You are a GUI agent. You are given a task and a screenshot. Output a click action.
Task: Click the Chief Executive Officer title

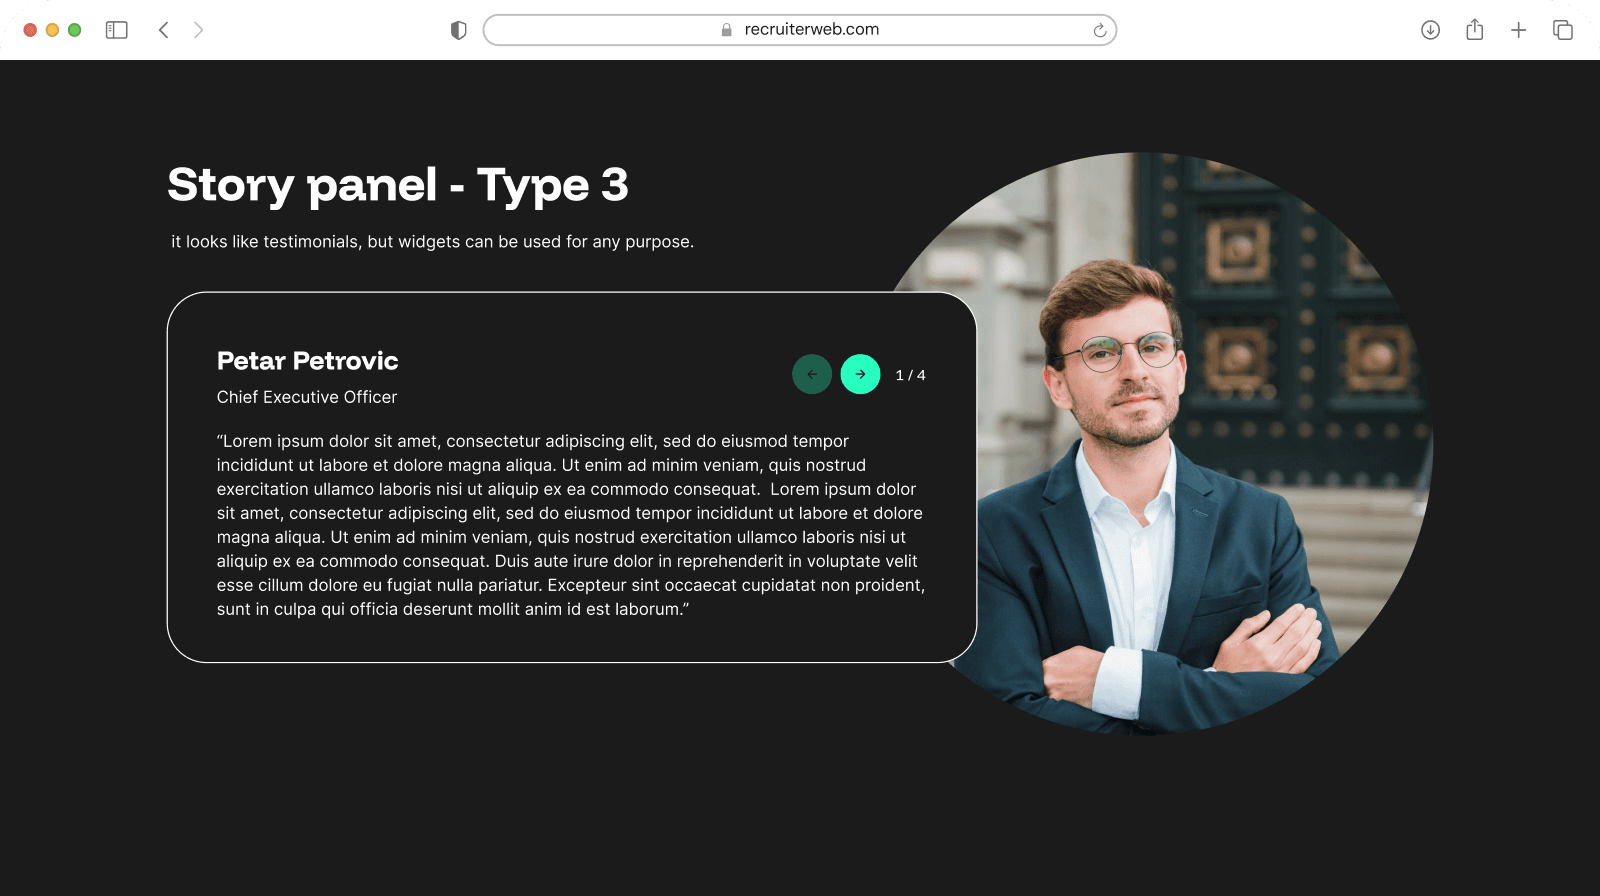click(x=307, y=397)
